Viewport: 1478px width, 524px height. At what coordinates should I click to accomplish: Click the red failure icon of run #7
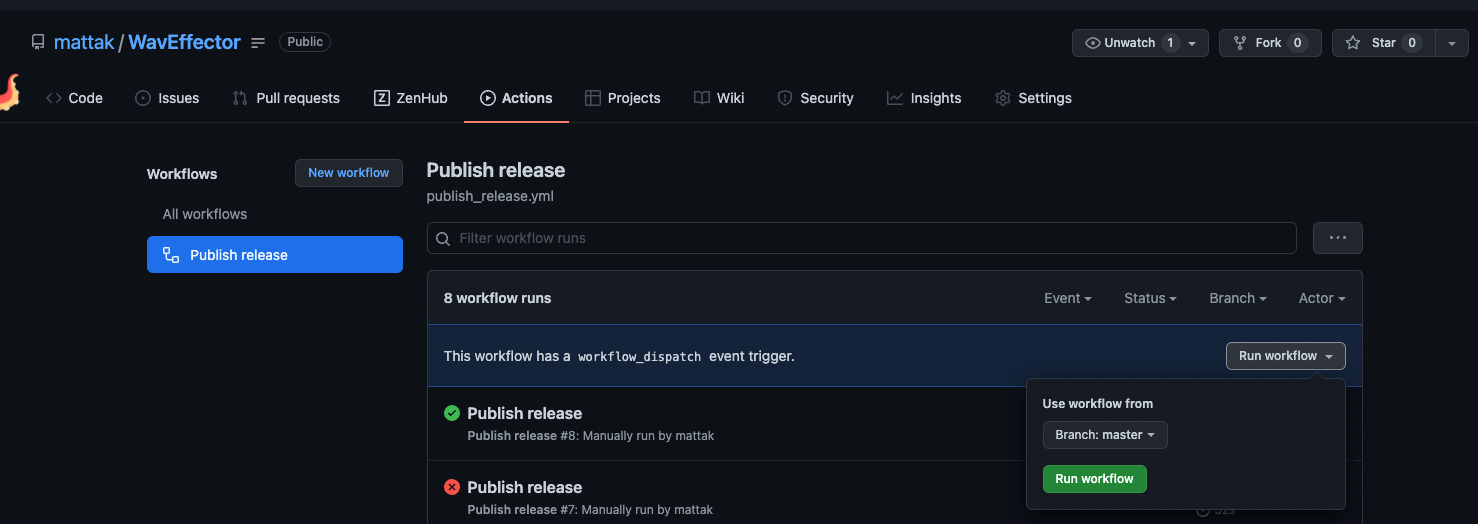click(x=452, y=487)
